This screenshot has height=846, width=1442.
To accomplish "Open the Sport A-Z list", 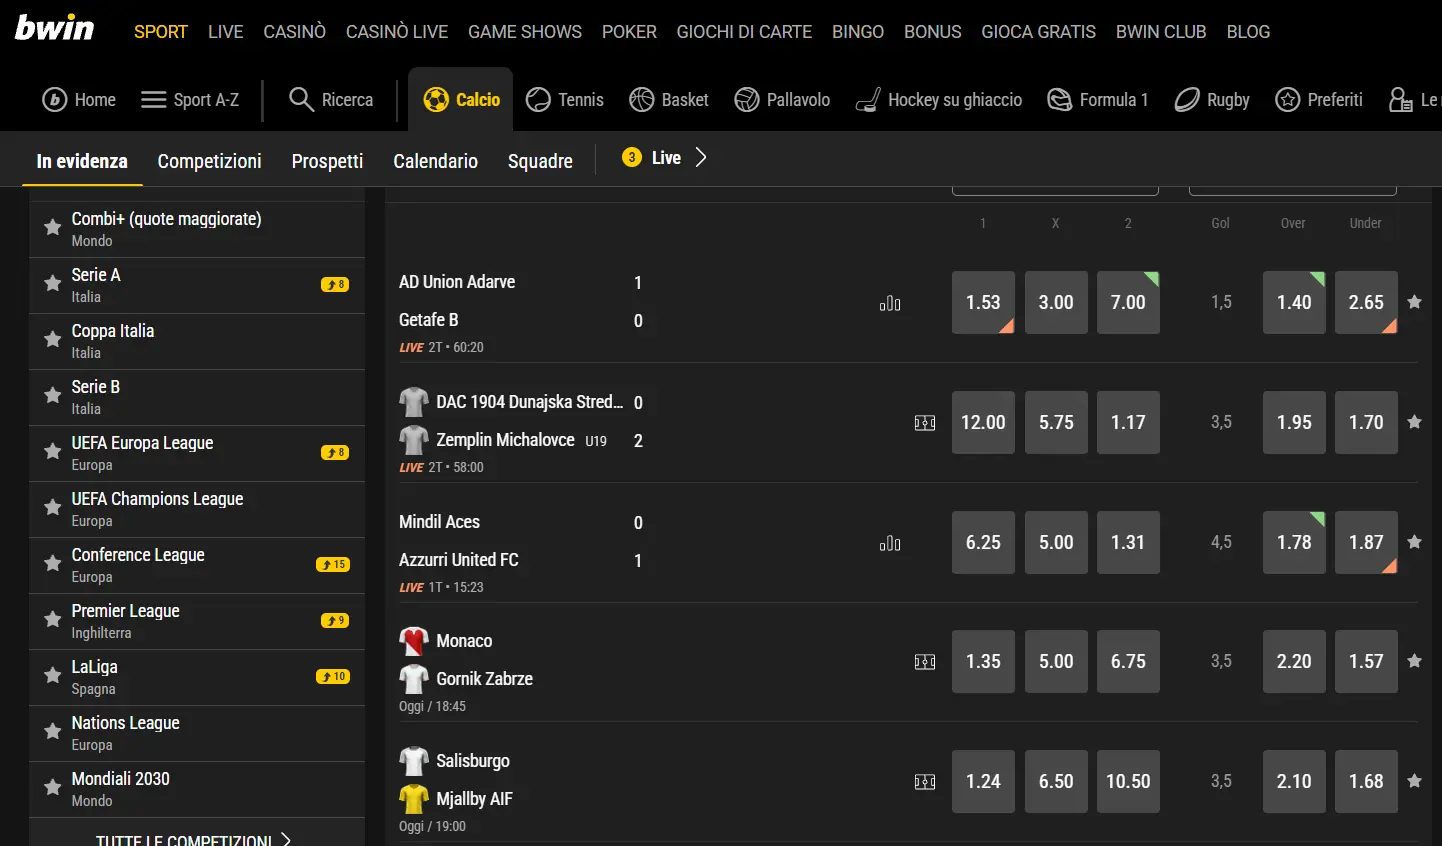I will pyautogui.click(x=190, y=100).
